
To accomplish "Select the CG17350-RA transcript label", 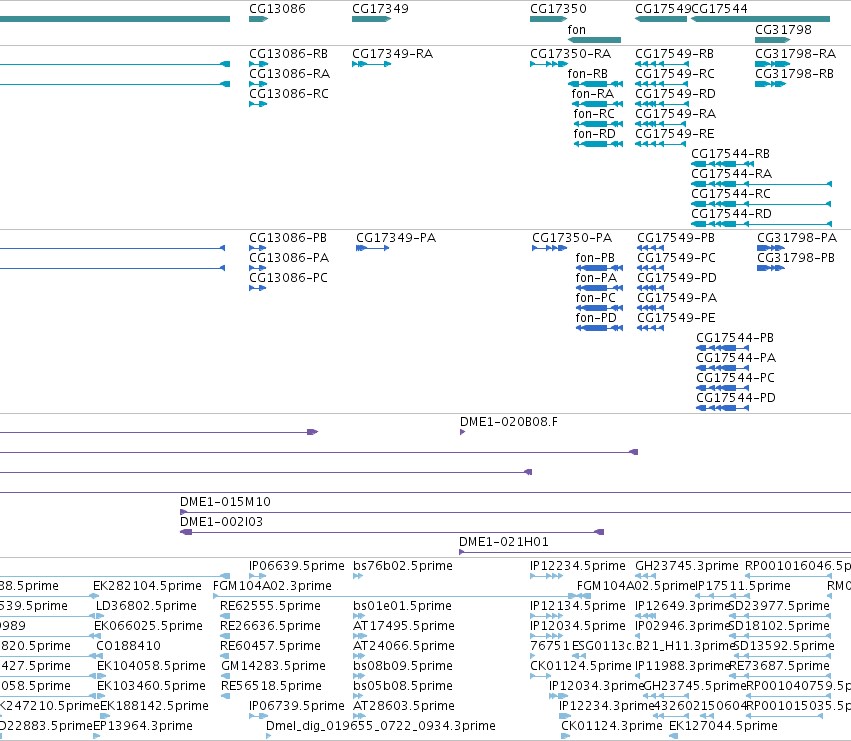I will tap(570, 54).
